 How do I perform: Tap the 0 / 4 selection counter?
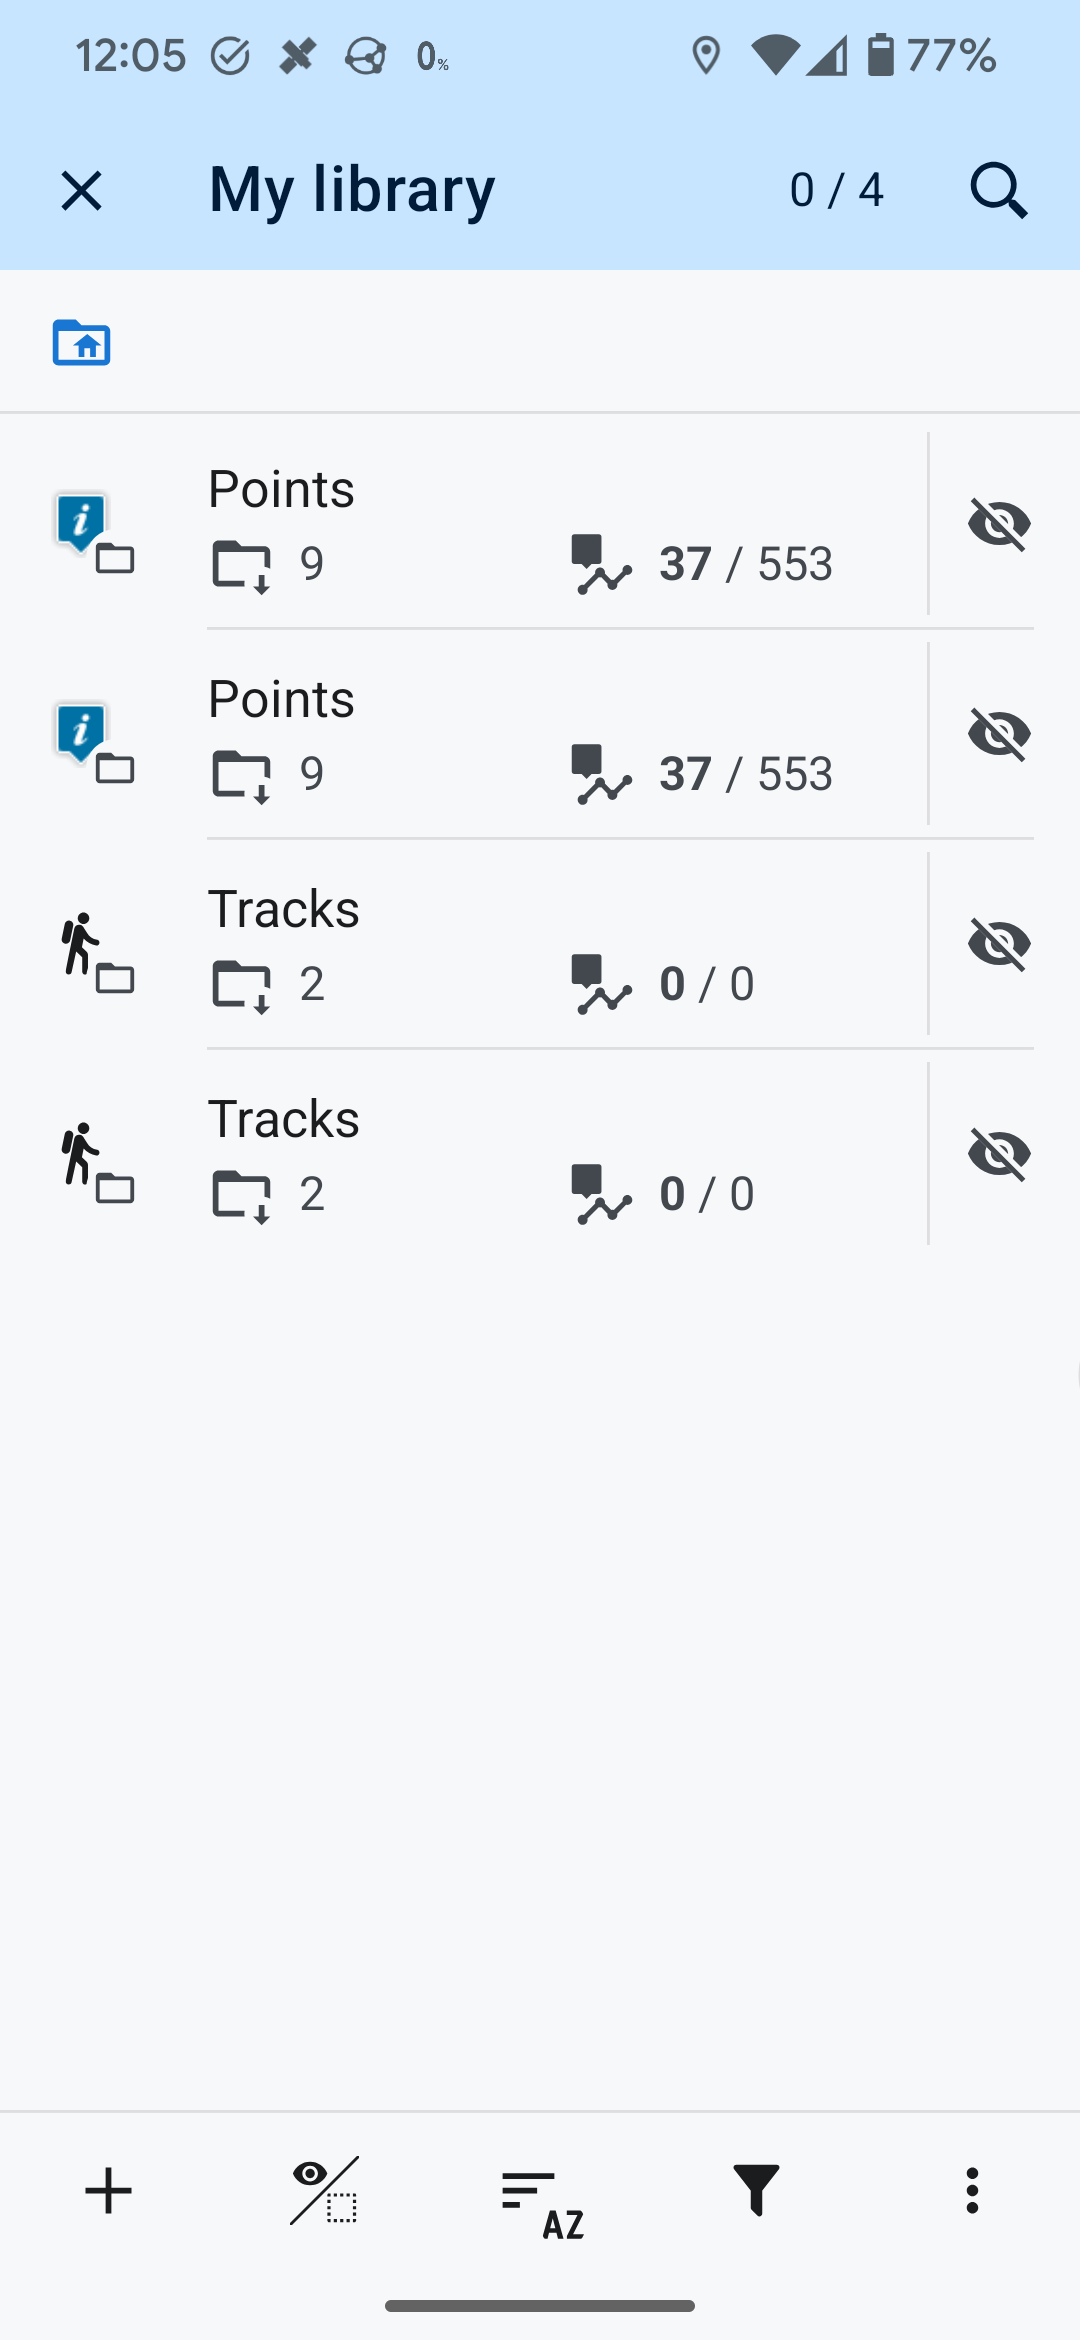coord(836,190)
